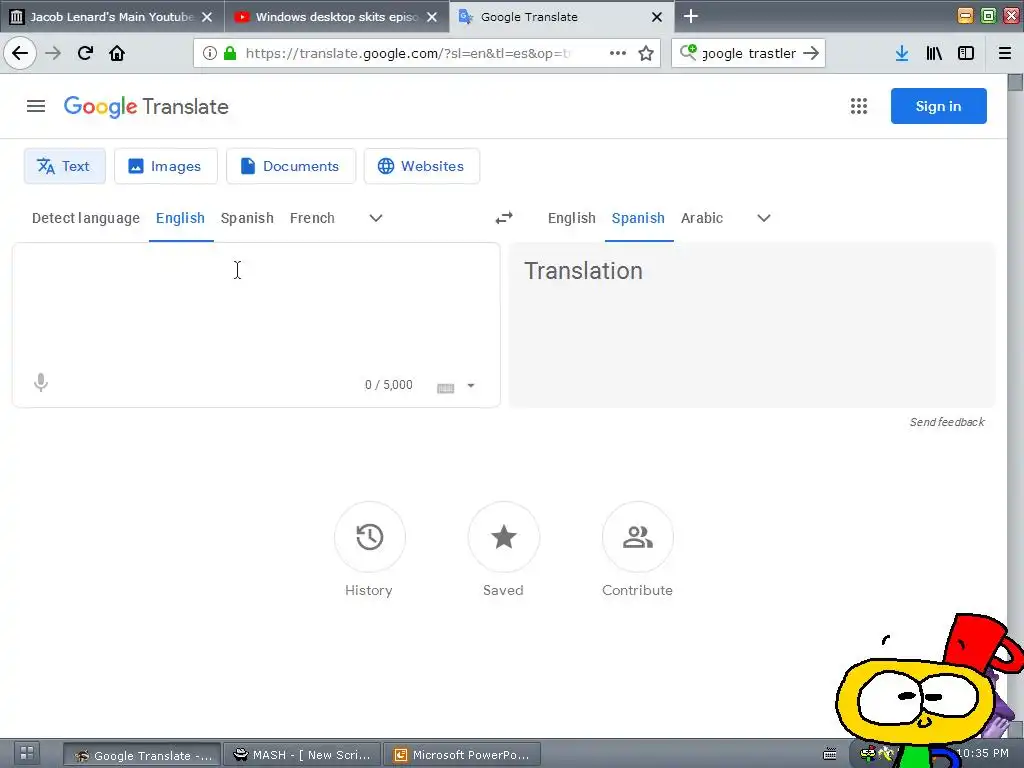Select Spanish as source language
The image size is (1024, 768).
(247, 218)
